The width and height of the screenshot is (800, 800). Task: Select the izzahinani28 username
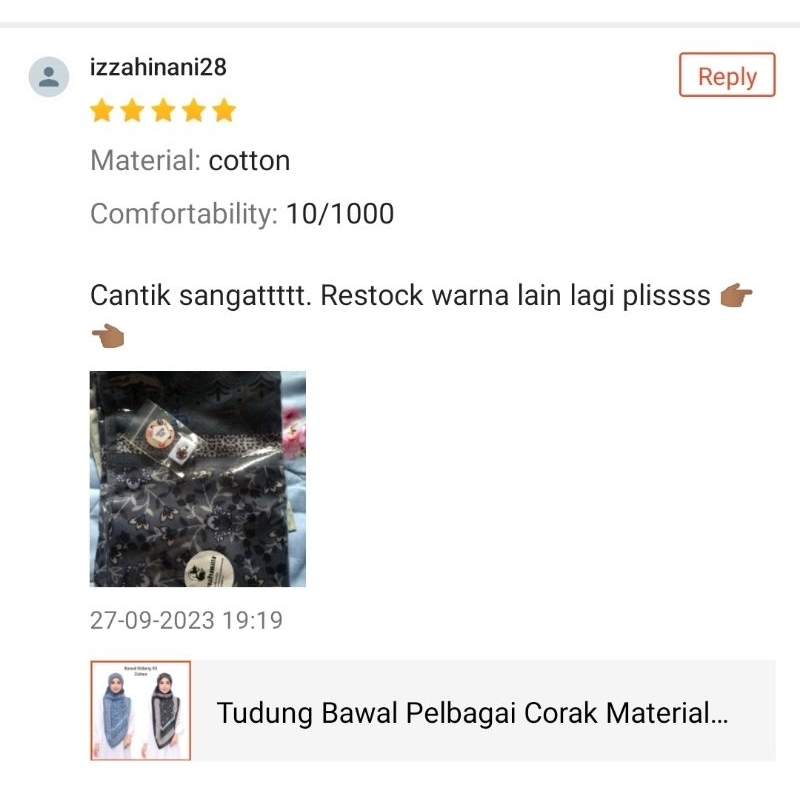pos(158,67)
